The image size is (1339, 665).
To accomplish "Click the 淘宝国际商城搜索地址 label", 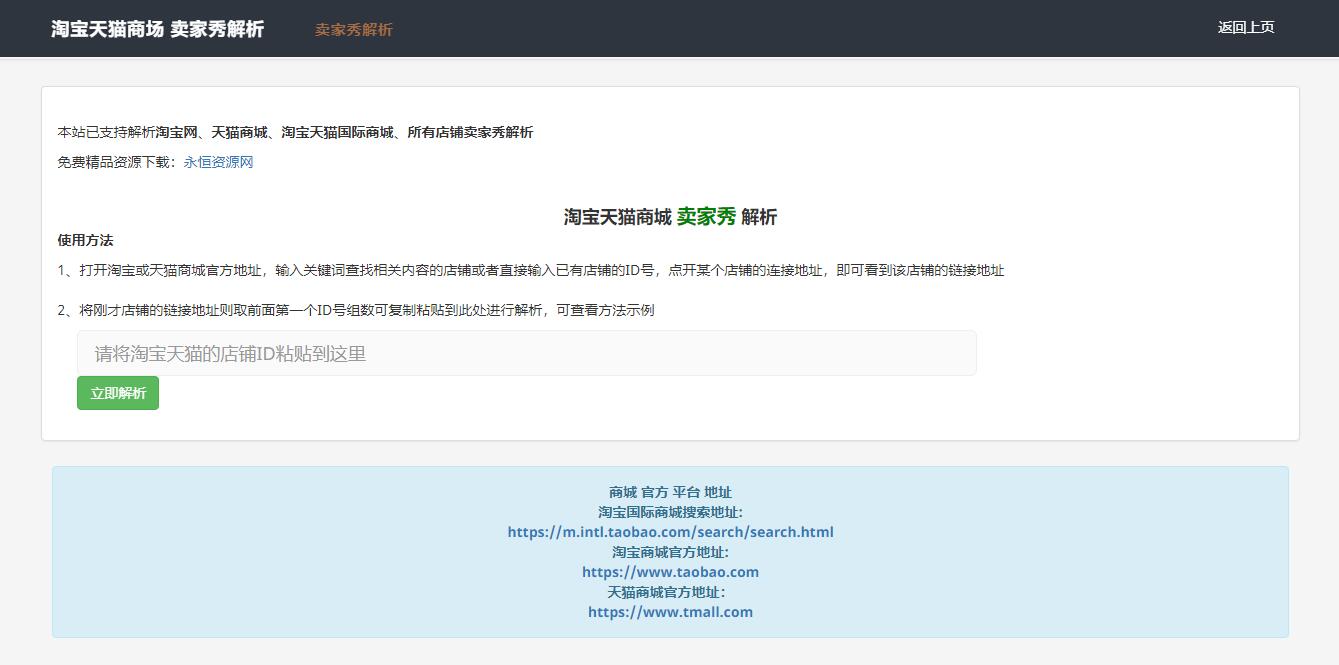I will [x=670, y=512].
